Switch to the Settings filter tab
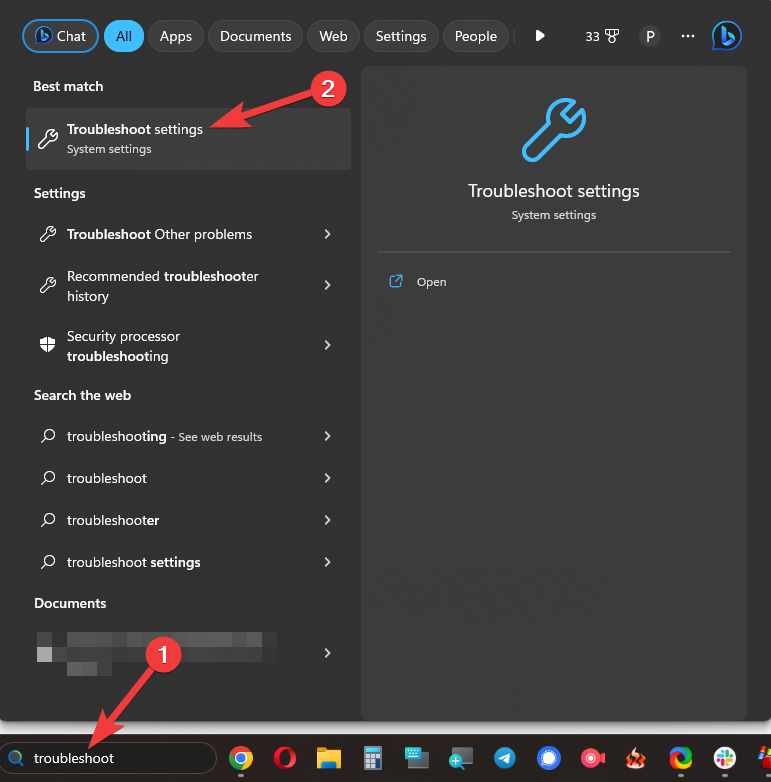Screen dimensions: 771x782 click(401, 36)
